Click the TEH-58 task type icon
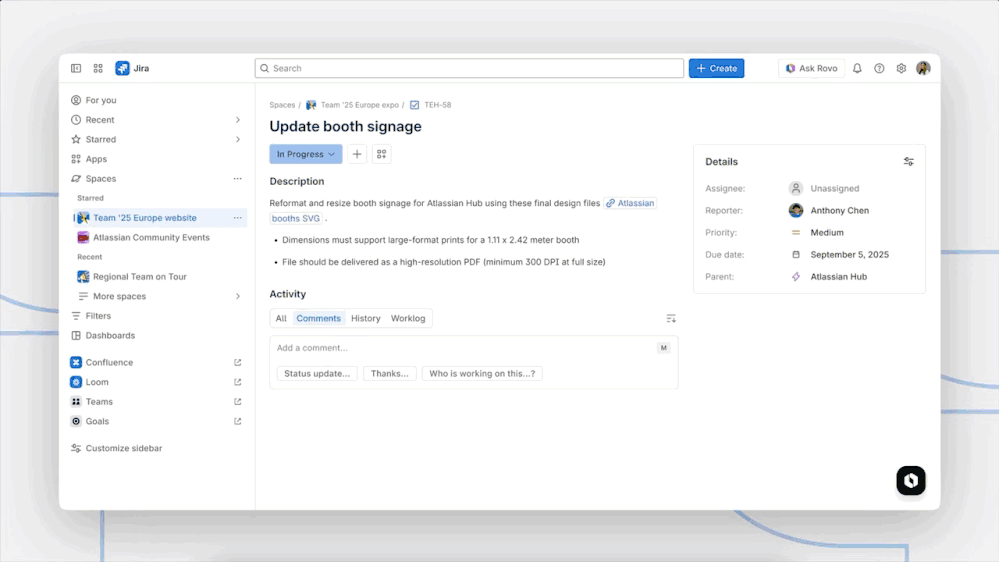Image resolution: width=999 pixels, height=562 pixels. pos(415,105)
